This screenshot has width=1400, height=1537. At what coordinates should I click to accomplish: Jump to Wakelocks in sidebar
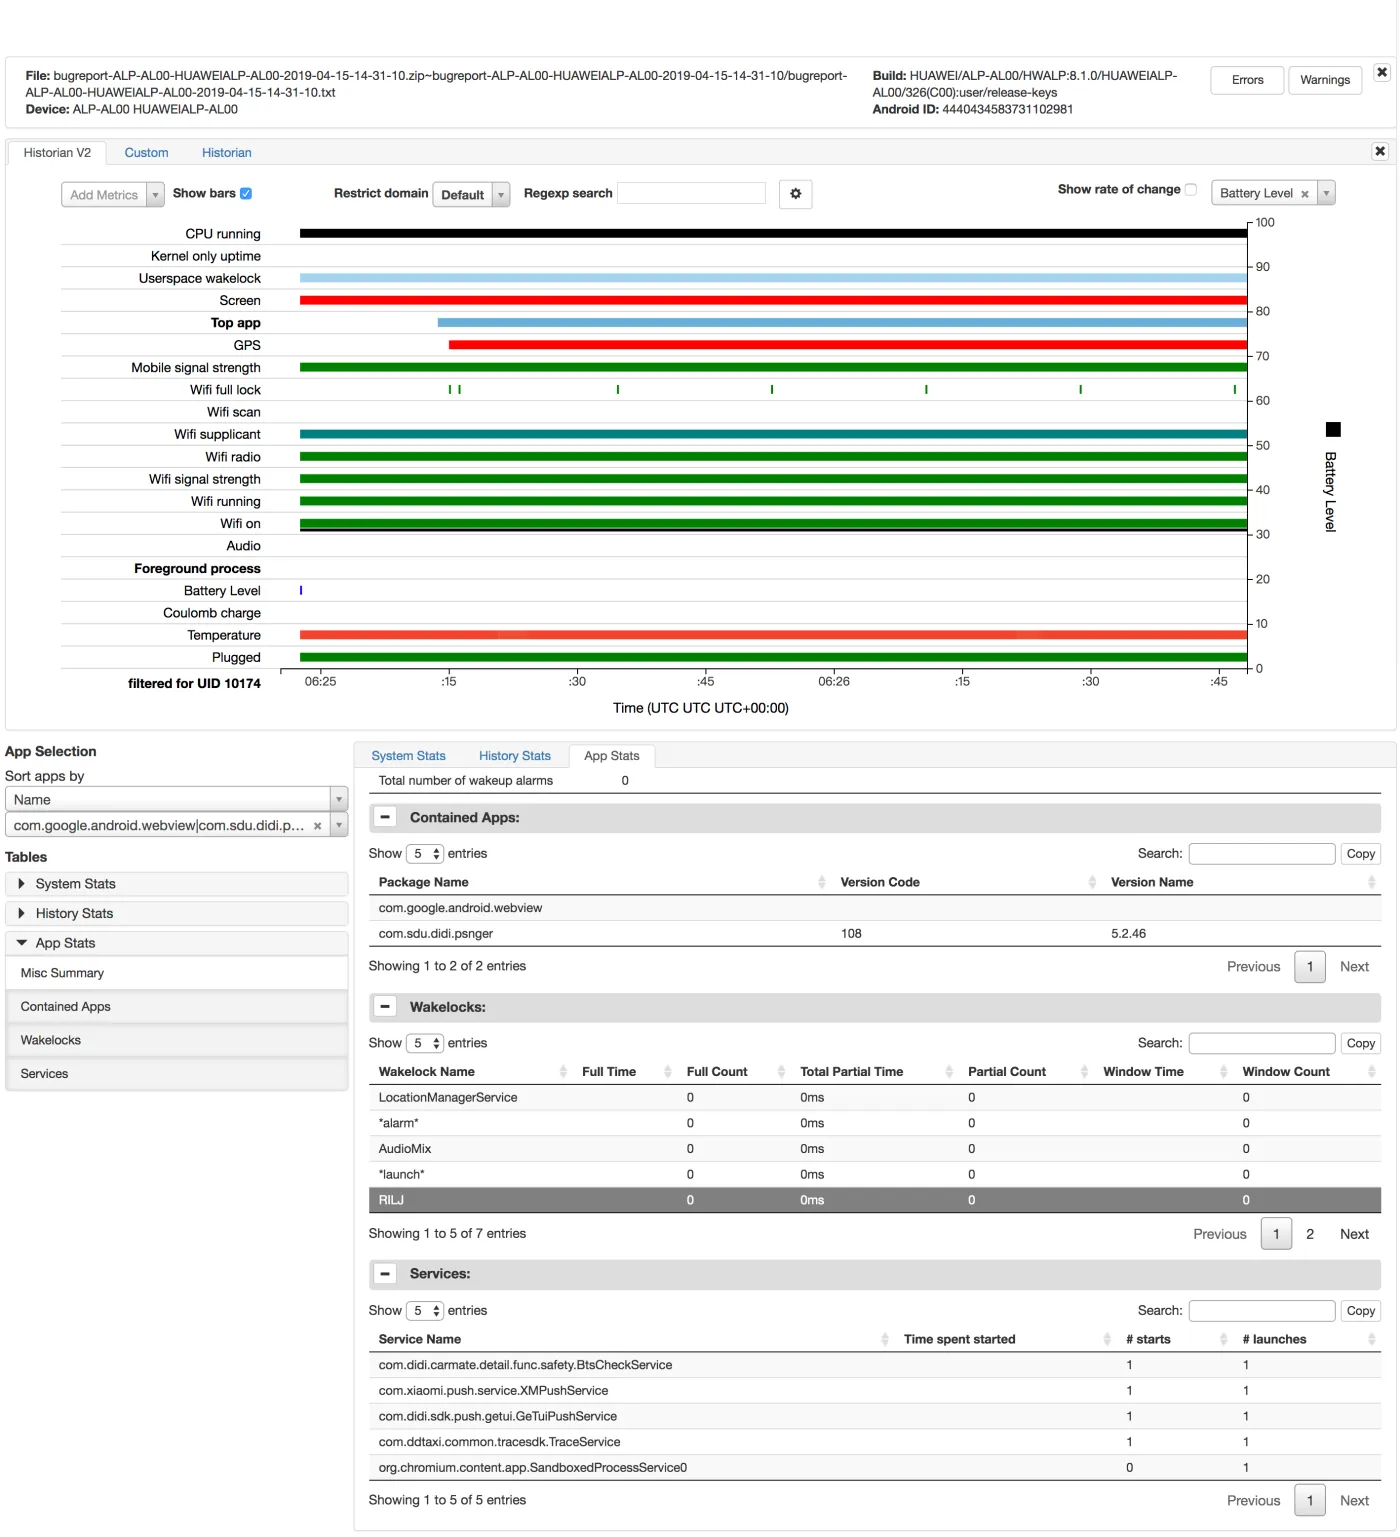pyautogui.click(x=177, y=1041)
